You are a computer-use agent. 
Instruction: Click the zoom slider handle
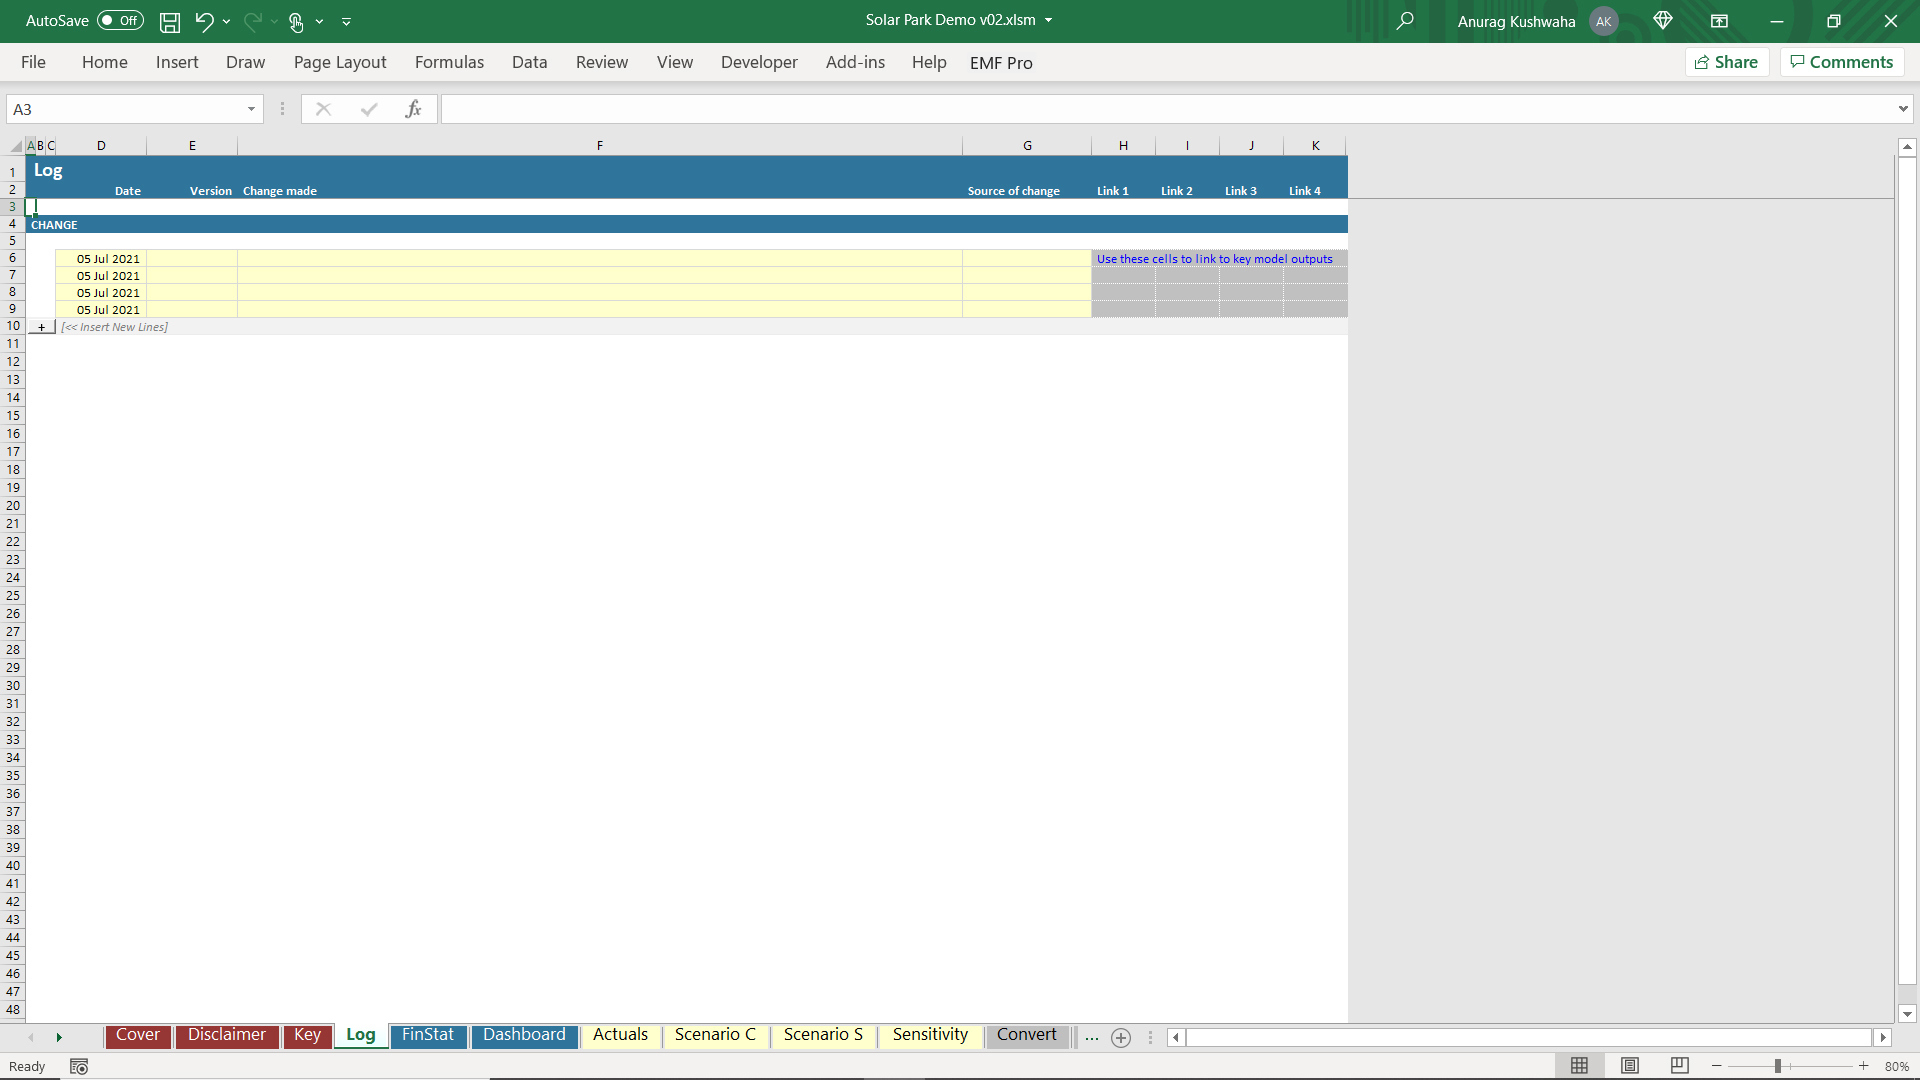point(1778,1066)
